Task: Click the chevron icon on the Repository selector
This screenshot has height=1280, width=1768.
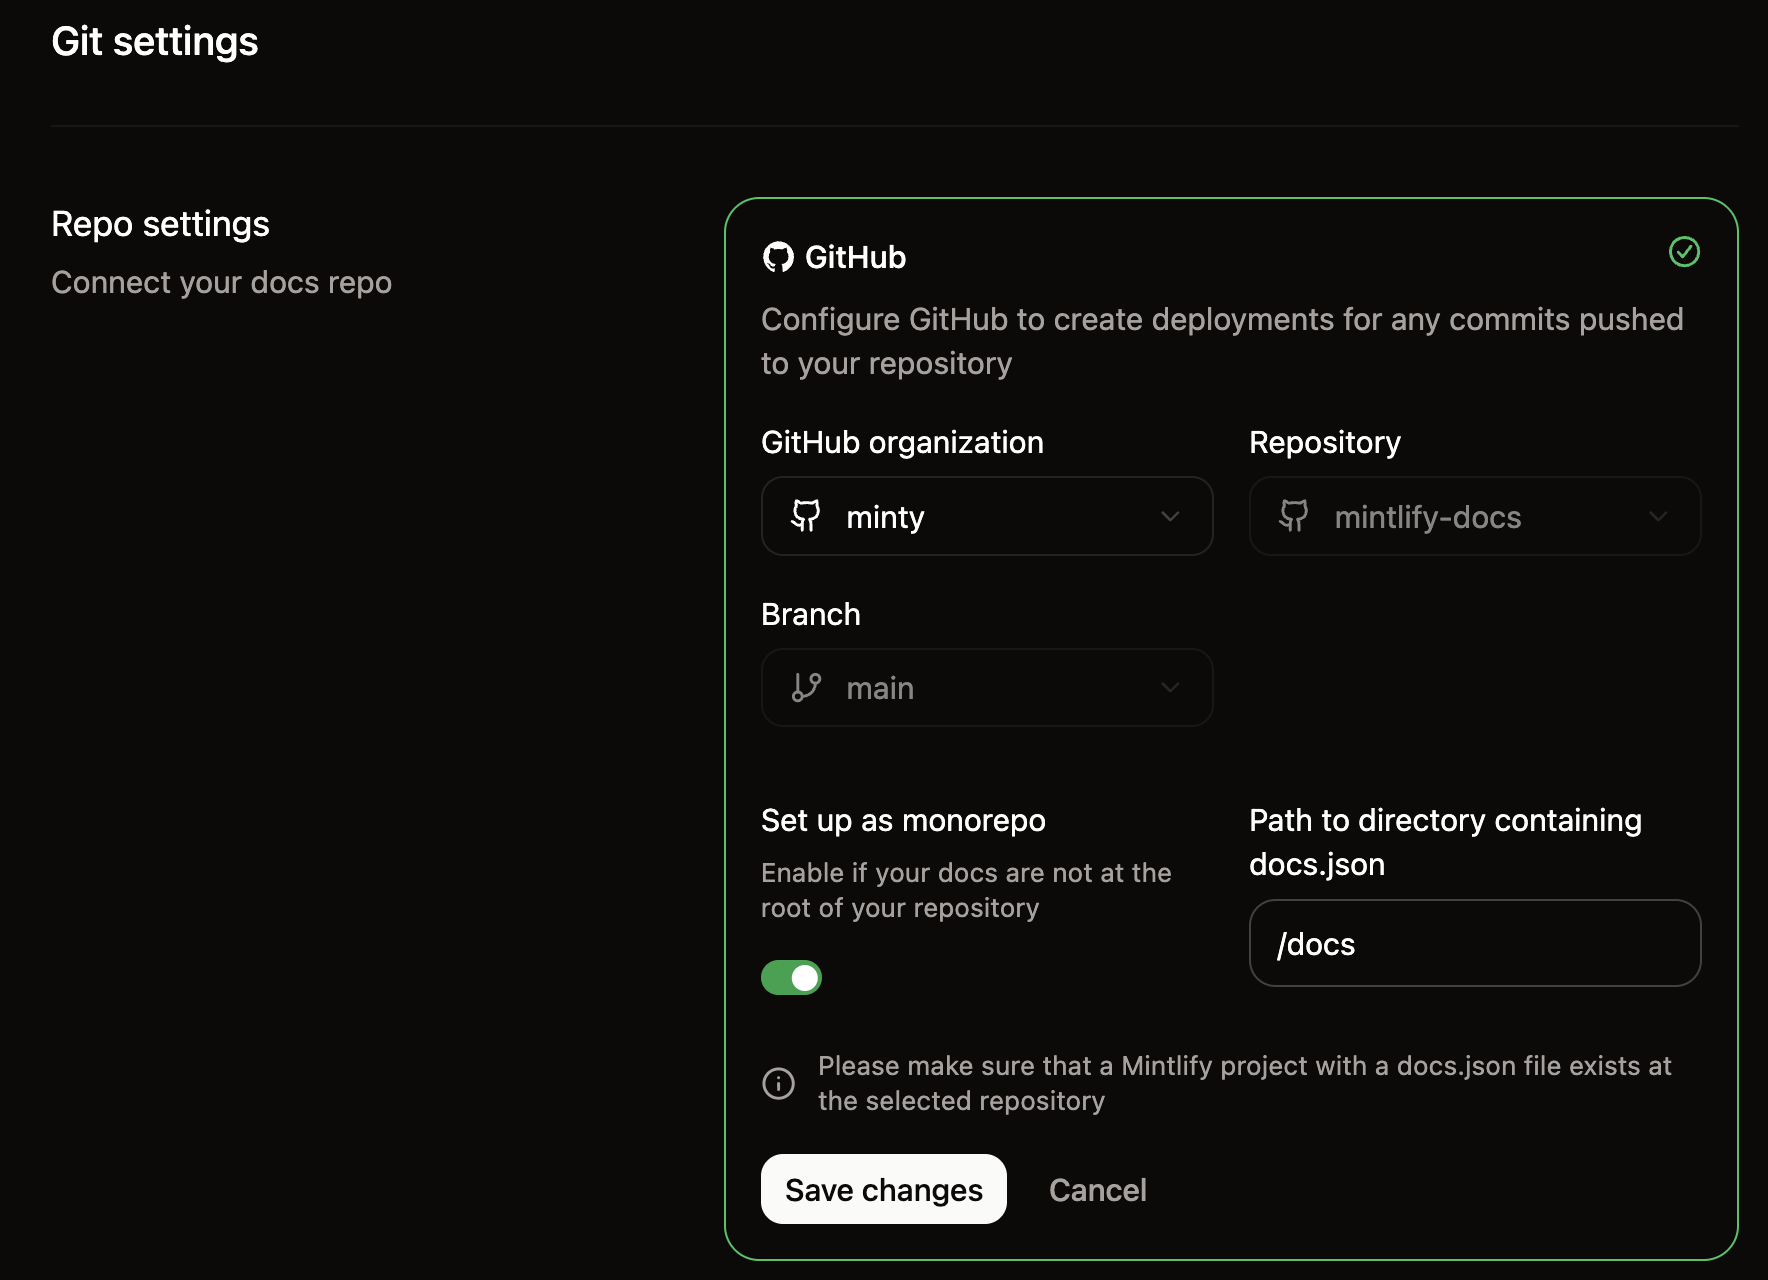Action: [1659, 517]
